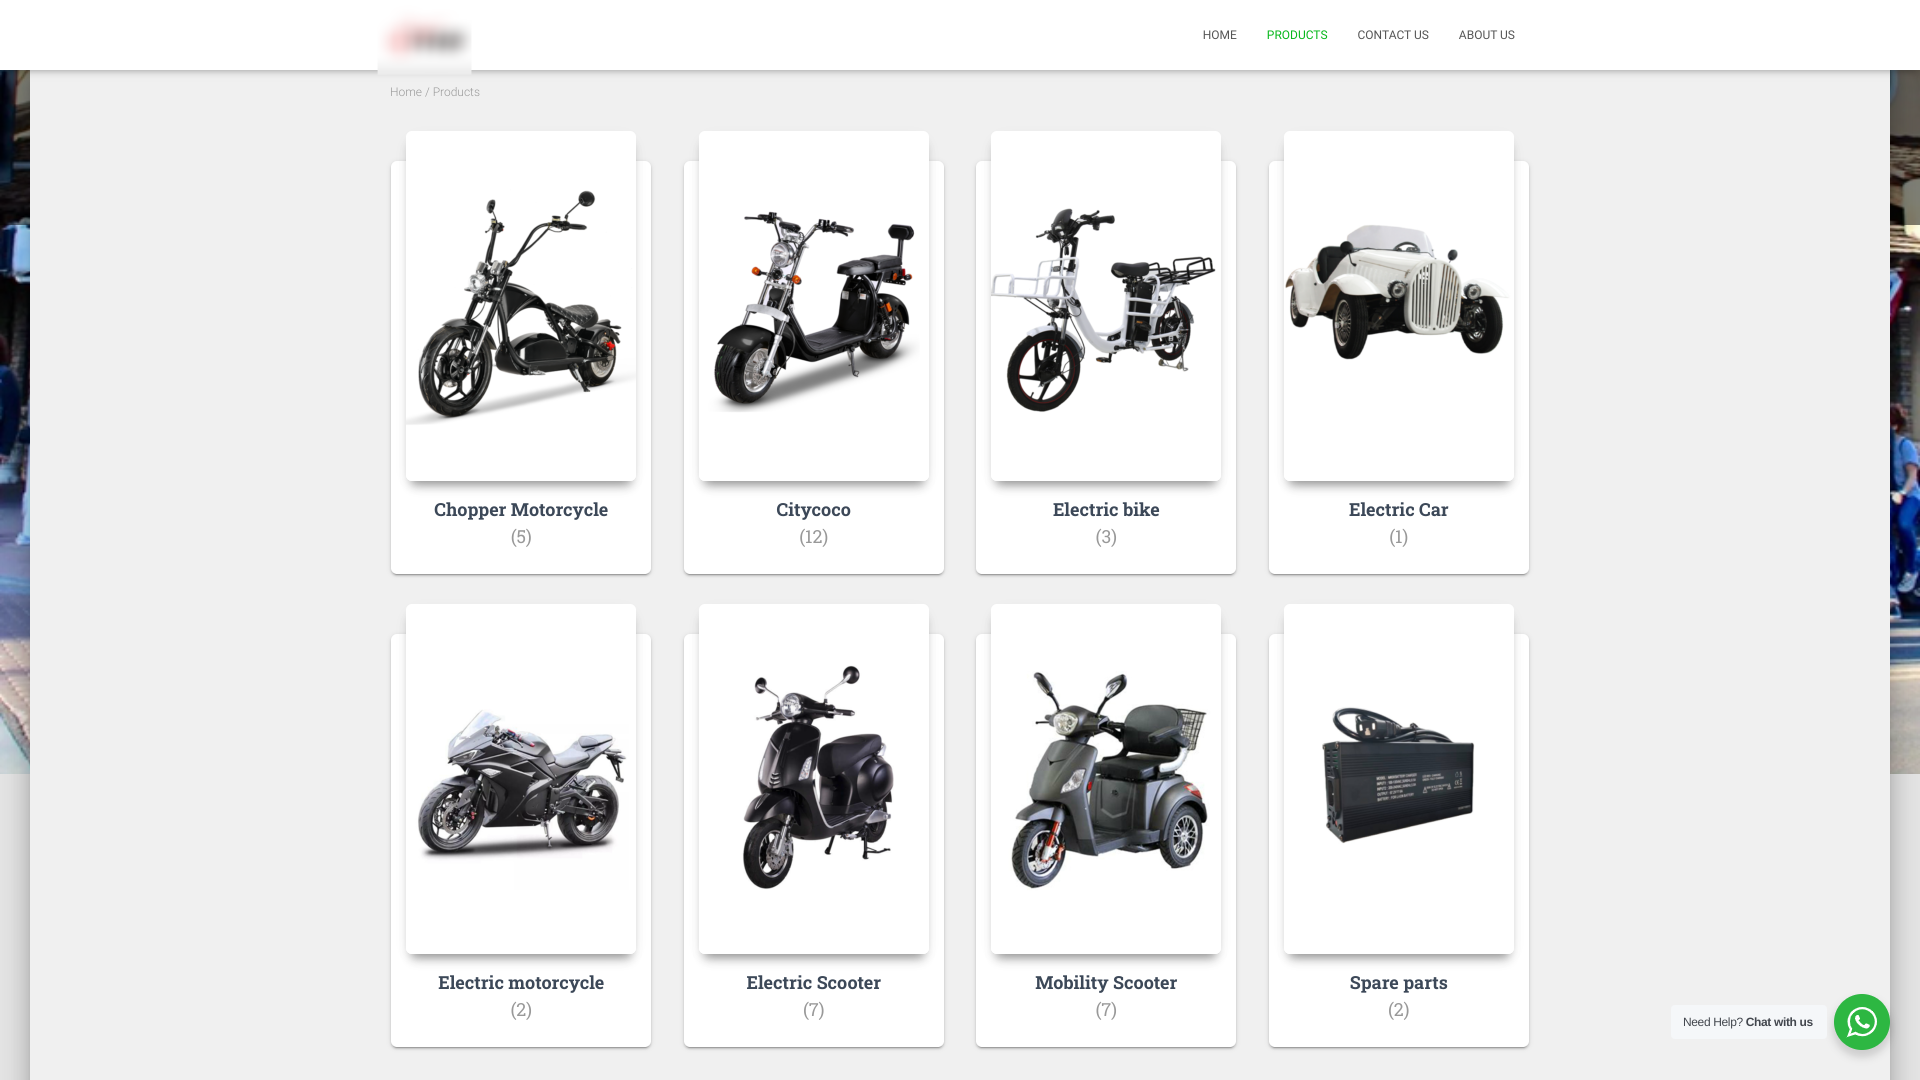Click the (3) count under Electric bike
The height and width of the screenshot is (1080, 1920).
point(1106,537)
